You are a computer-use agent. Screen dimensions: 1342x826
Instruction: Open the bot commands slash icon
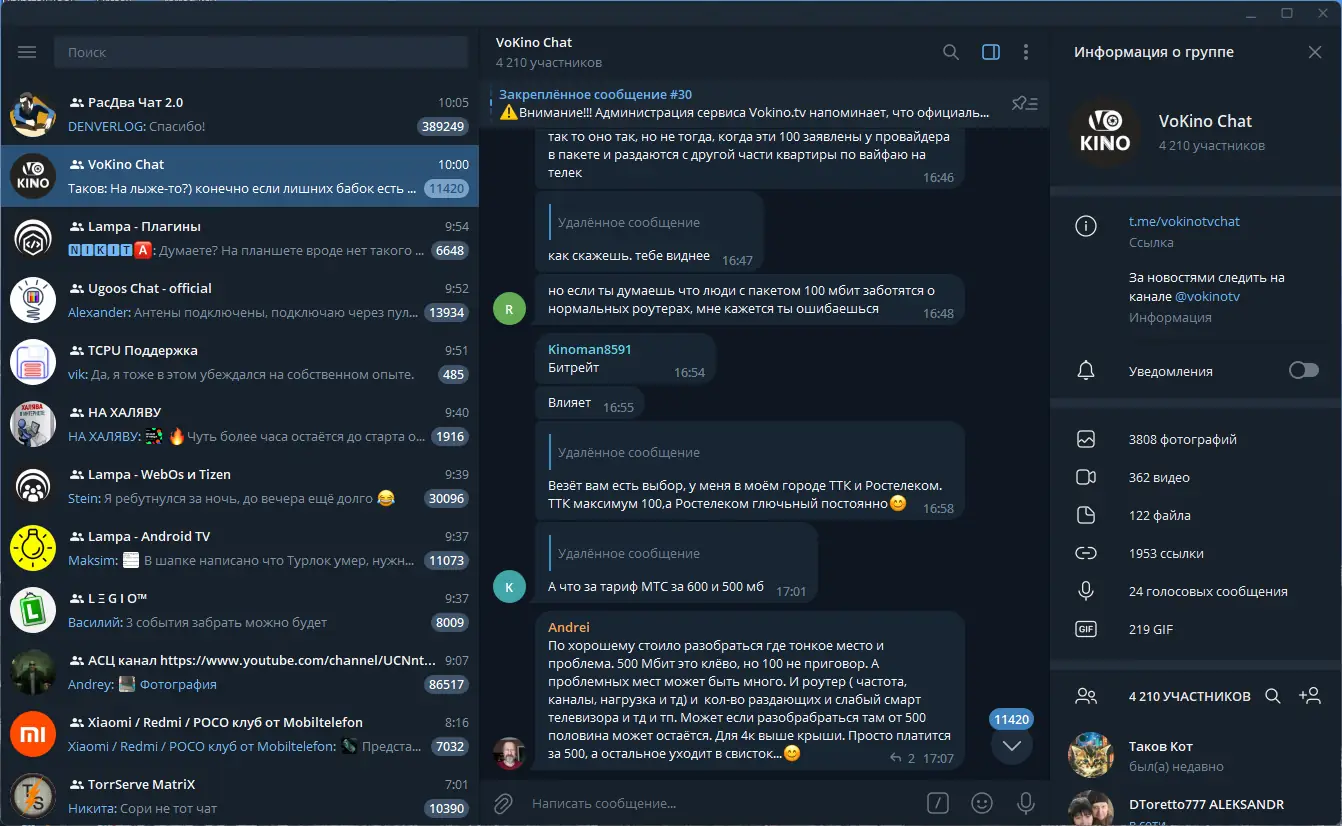(938, 803)
